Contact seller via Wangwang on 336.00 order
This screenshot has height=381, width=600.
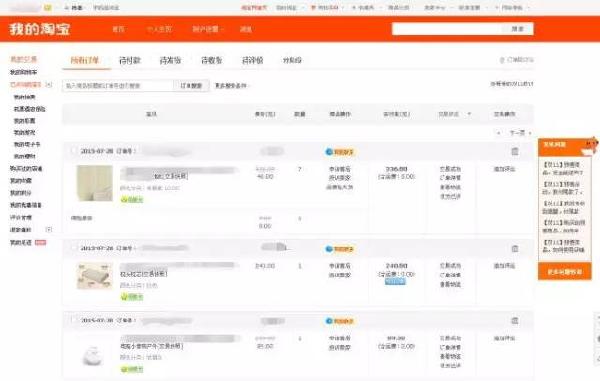click(x=340, y=152)
